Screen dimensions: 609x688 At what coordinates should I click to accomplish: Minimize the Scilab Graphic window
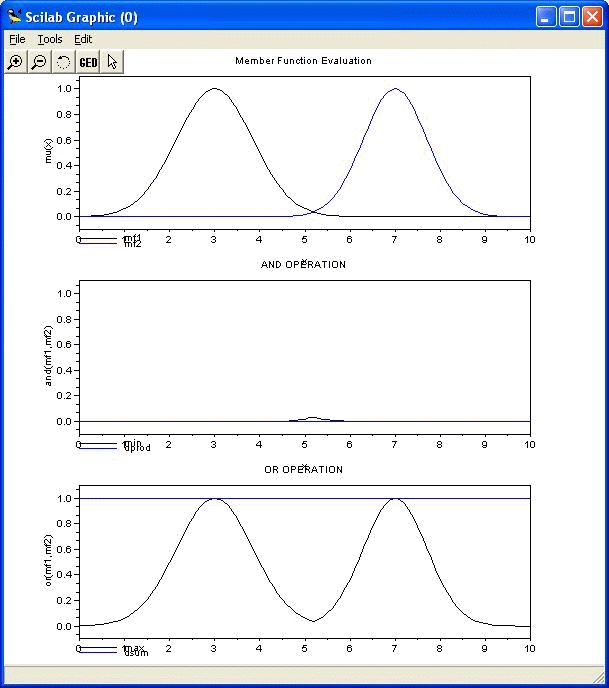pos(546,17)
